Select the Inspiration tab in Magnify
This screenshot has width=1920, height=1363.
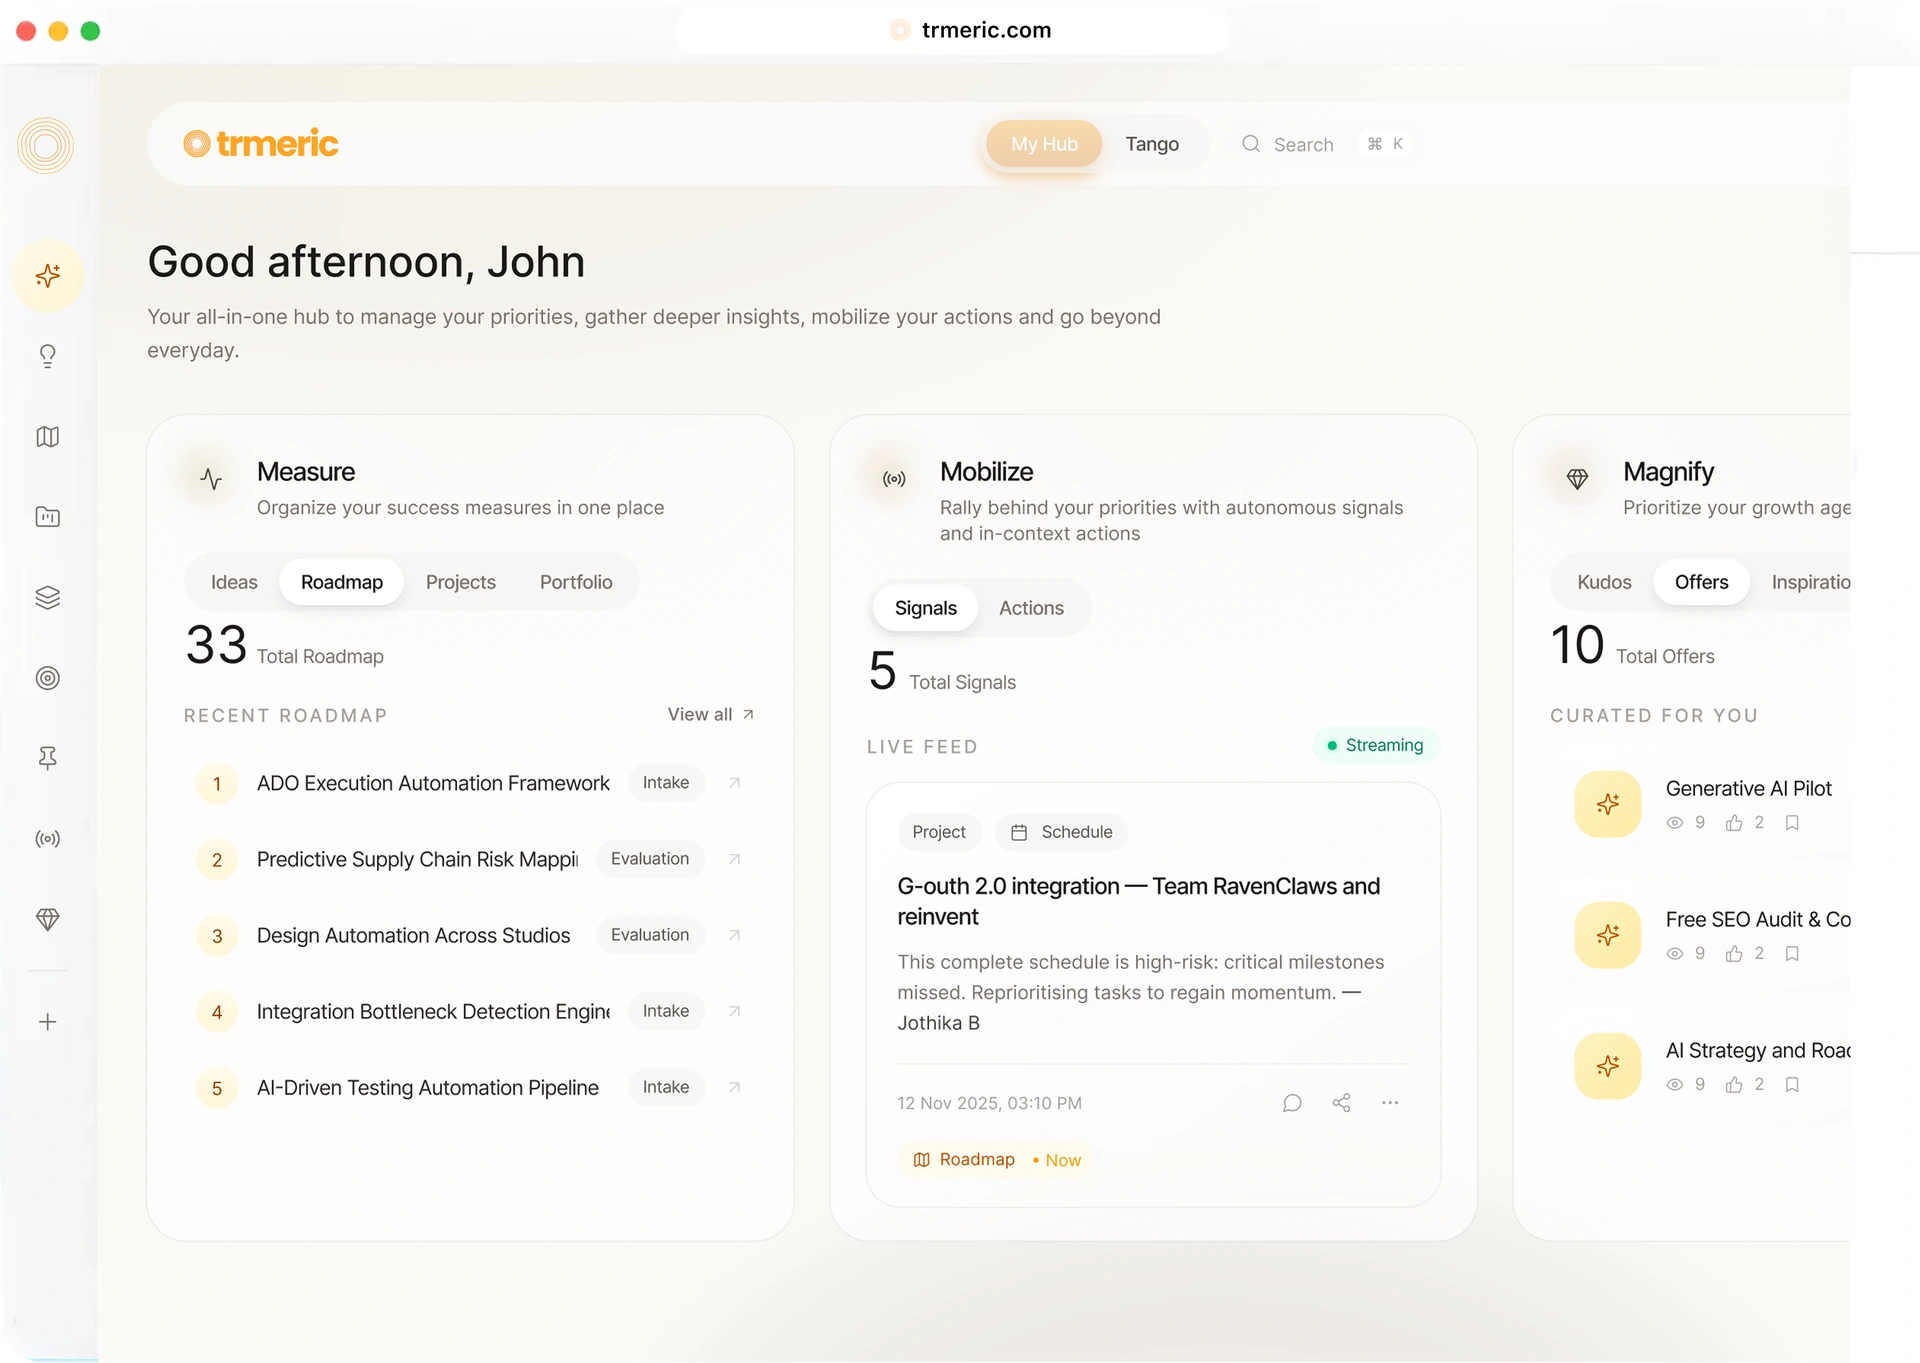pyautogui.click(x=1810, y=582)
